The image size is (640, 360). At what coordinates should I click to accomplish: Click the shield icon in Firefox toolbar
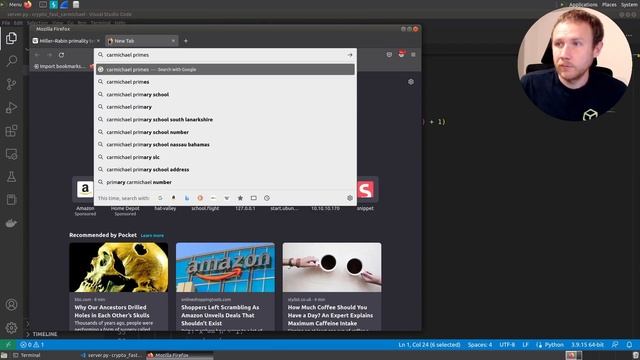coord(389,54)
